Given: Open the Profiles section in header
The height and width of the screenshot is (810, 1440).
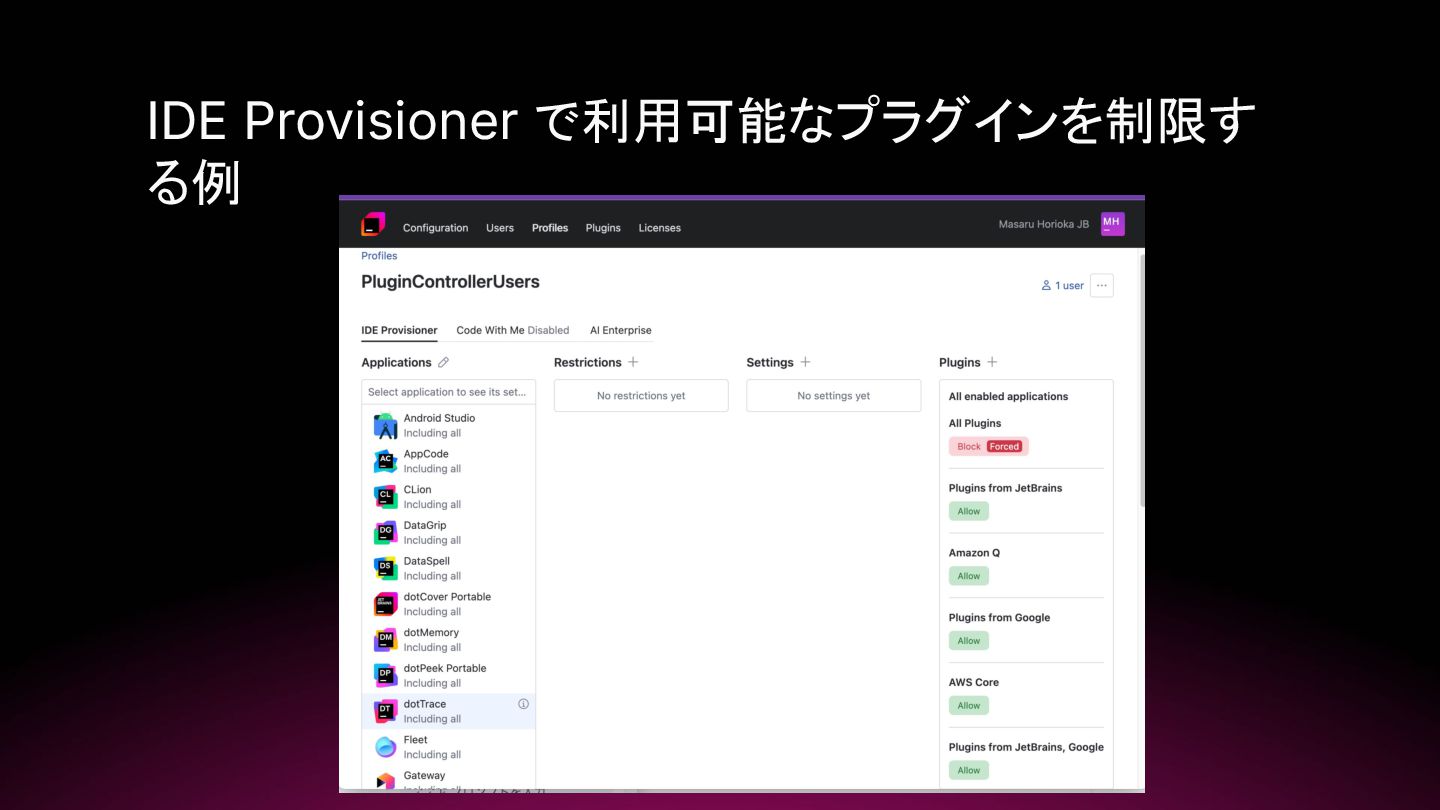Looking at the screenshot, I should tap(550, 228).
